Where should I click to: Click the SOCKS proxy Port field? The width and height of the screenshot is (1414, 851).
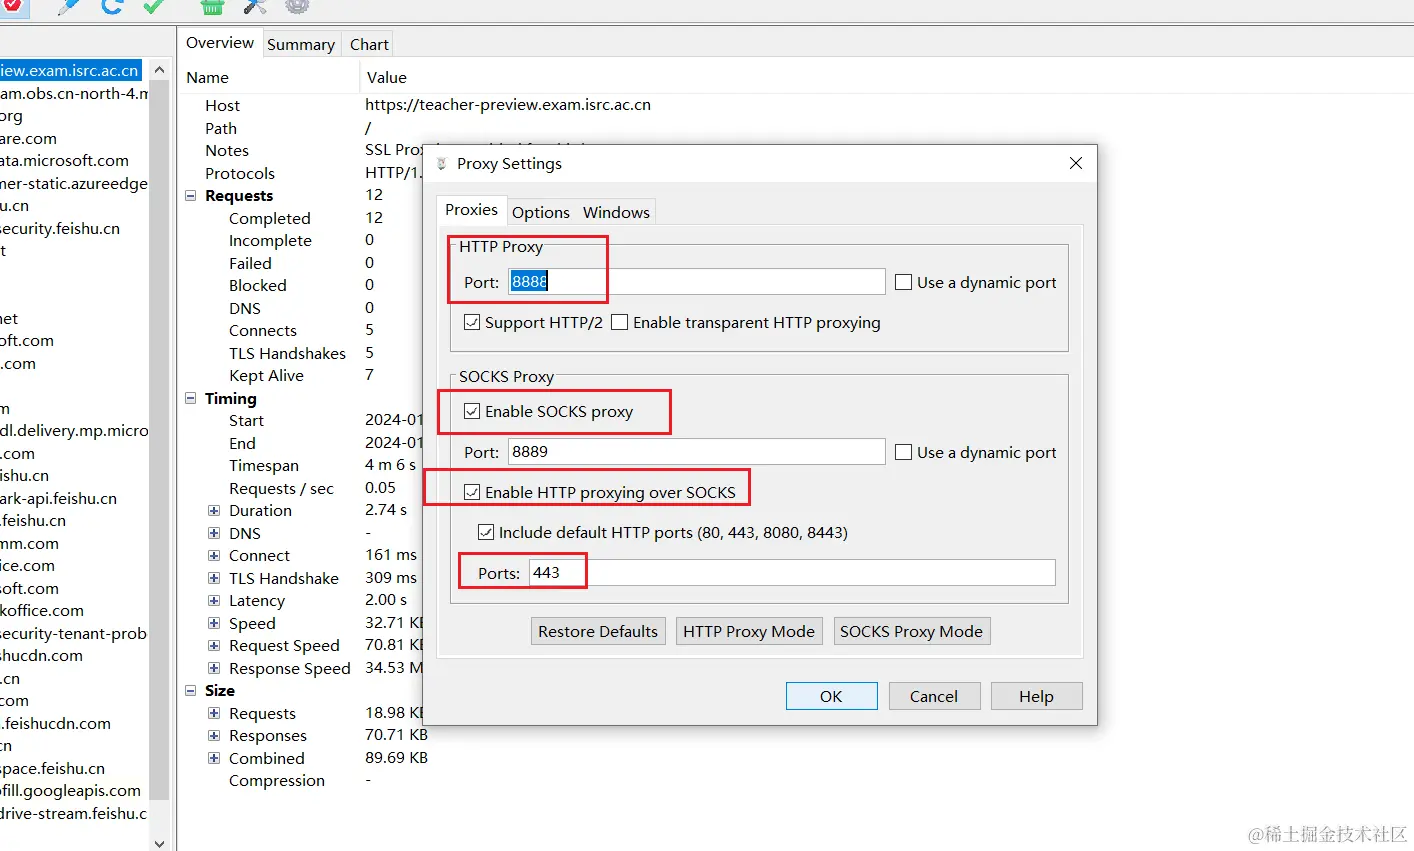tap(696, 451)
